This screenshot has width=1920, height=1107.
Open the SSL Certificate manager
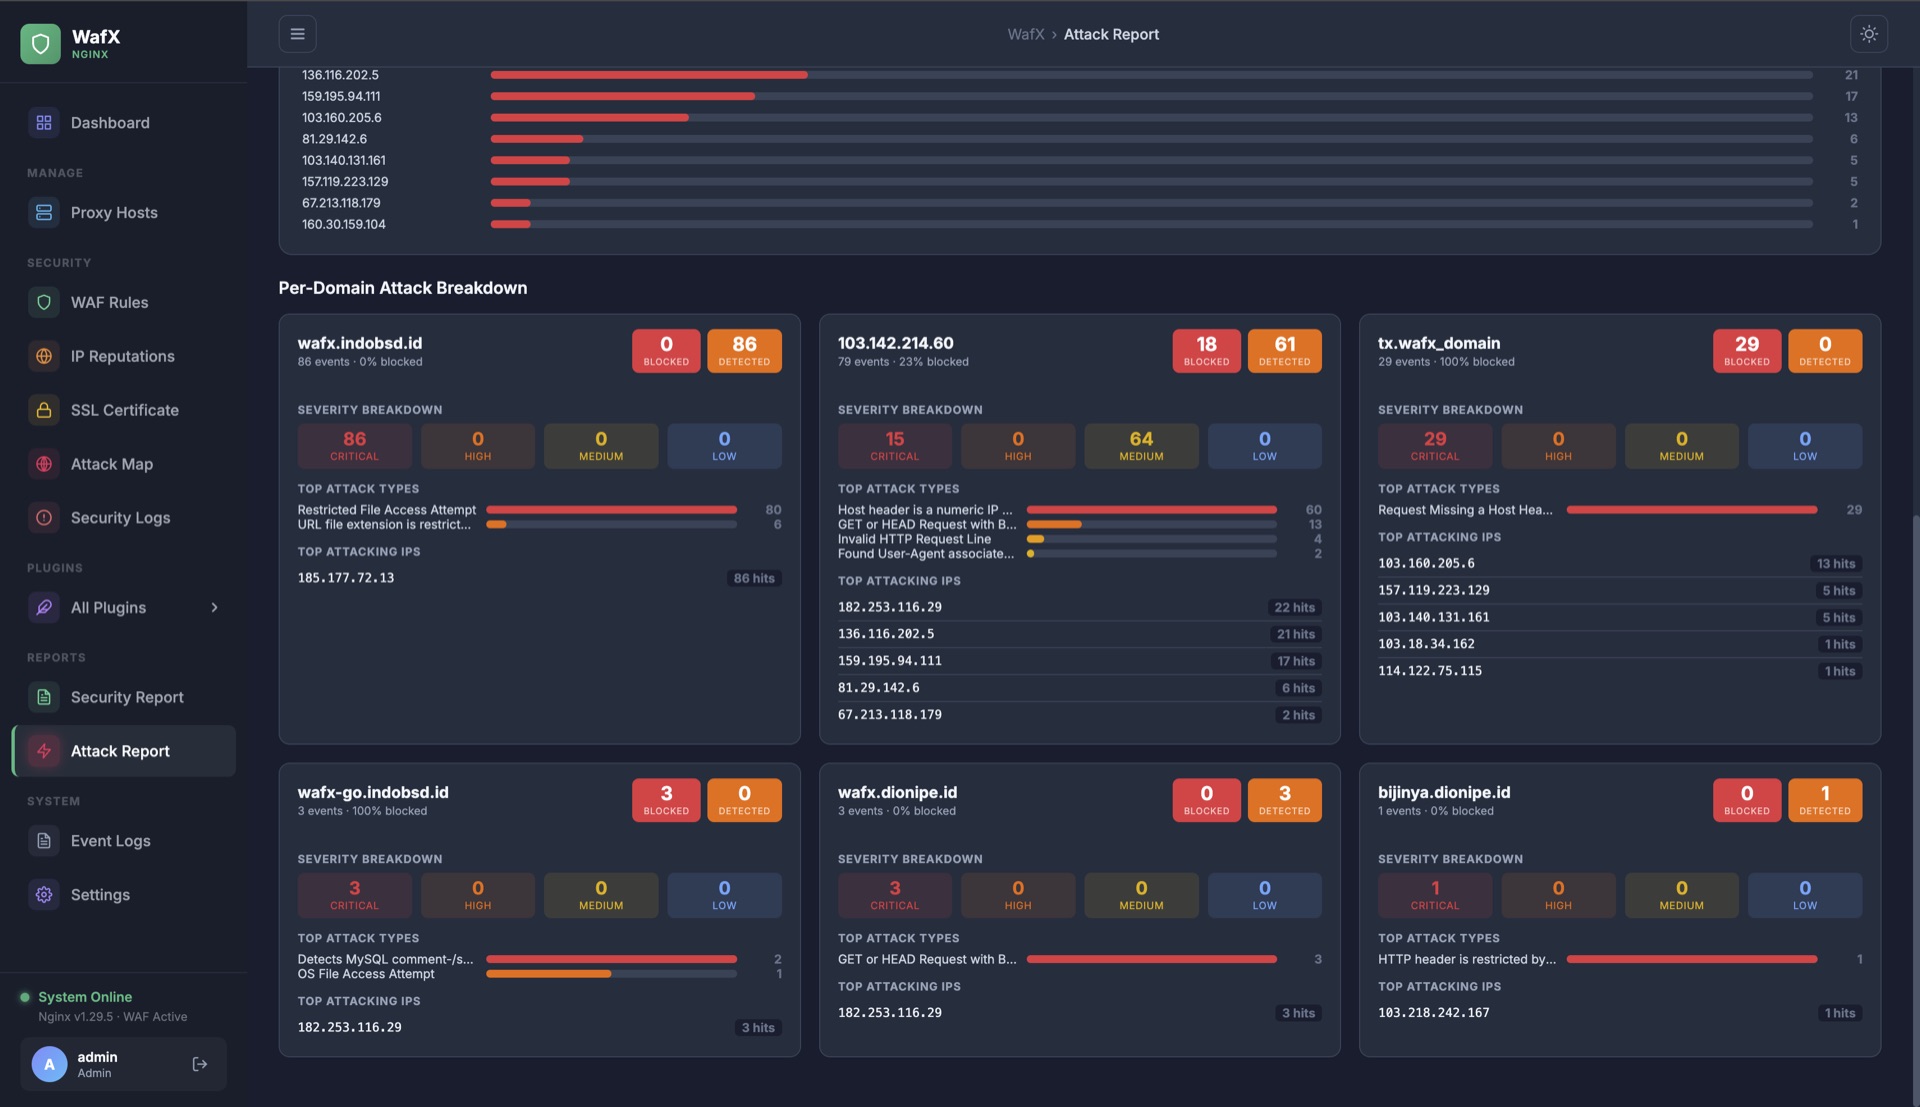coord(124,410)
